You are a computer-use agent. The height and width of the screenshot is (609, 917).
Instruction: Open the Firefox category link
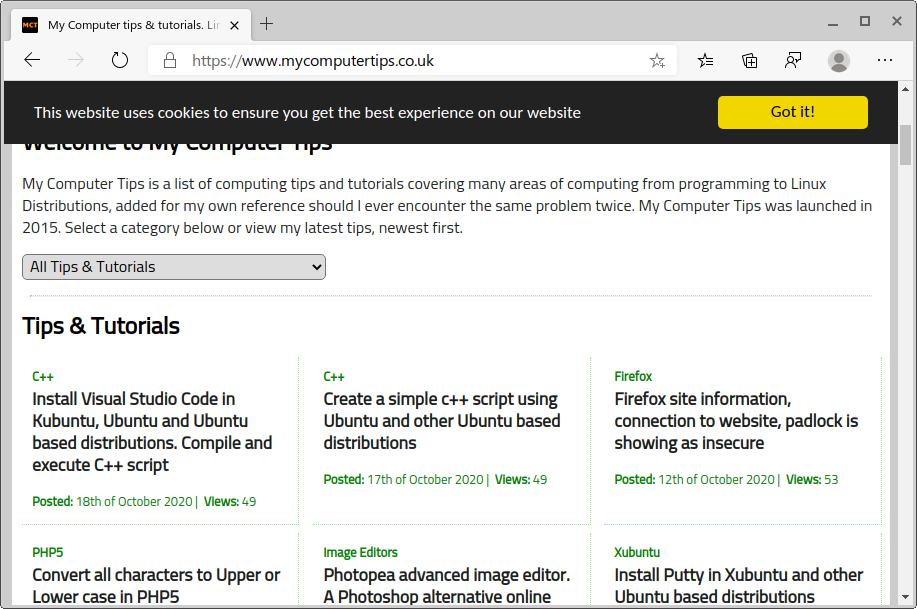click(633, 377)
